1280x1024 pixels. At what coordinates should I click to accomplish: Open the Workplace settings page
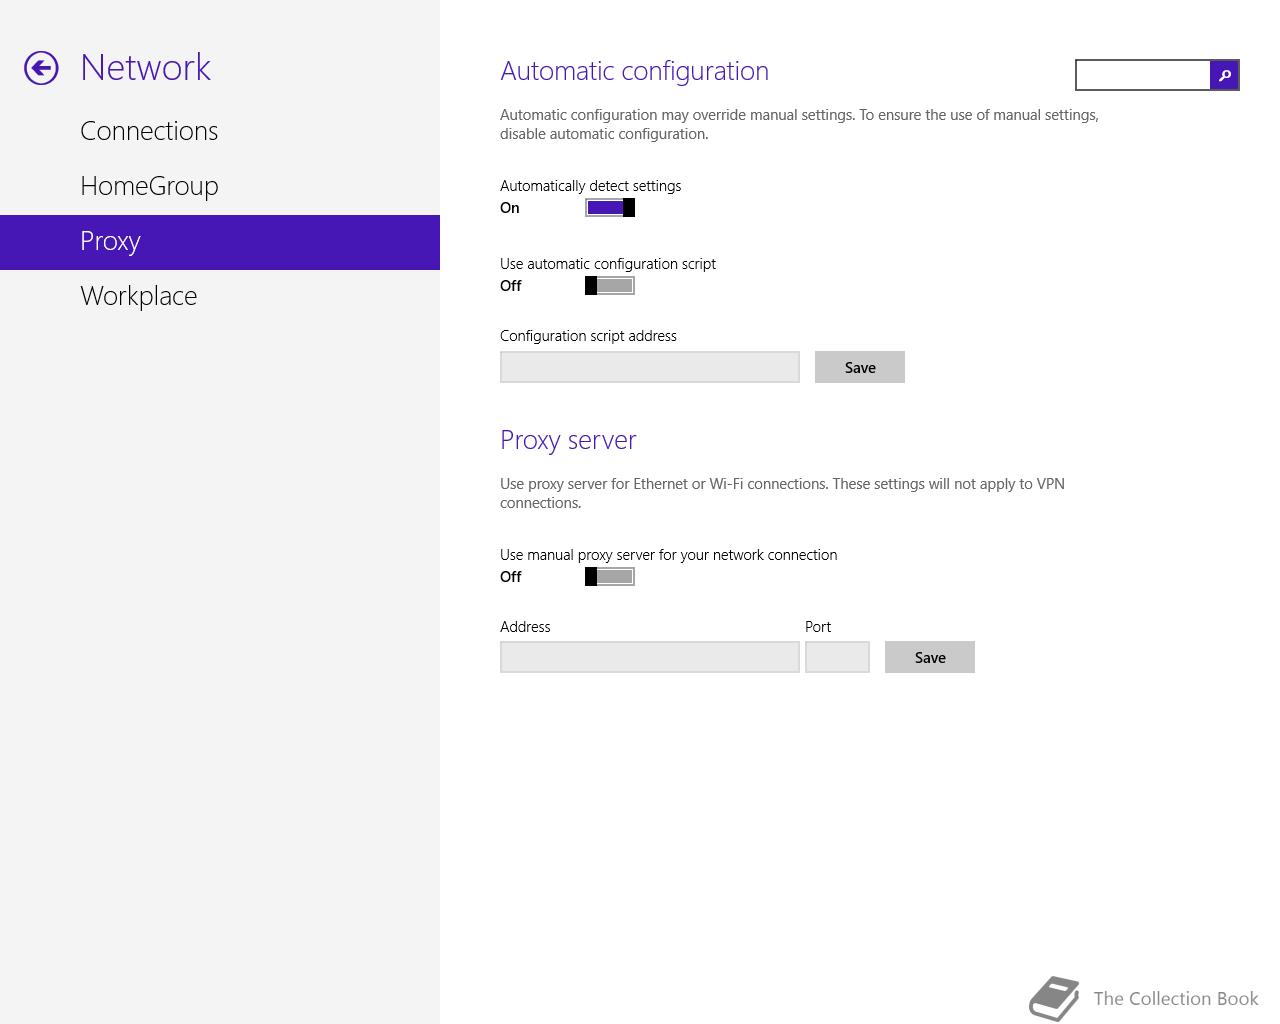pos(220,296)
